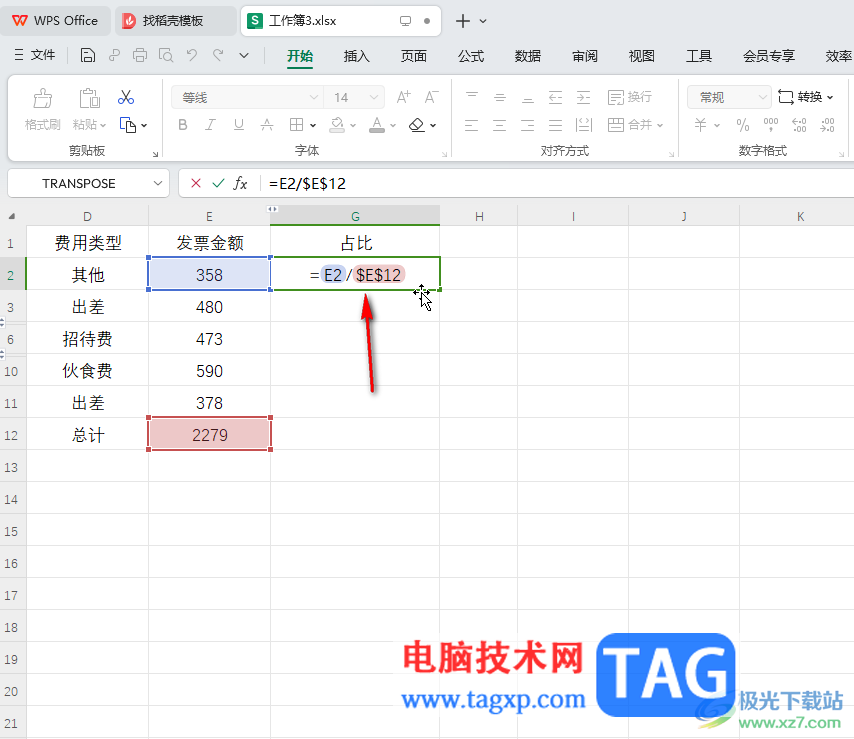Click the Clear eraser icon

pos(417,125)
